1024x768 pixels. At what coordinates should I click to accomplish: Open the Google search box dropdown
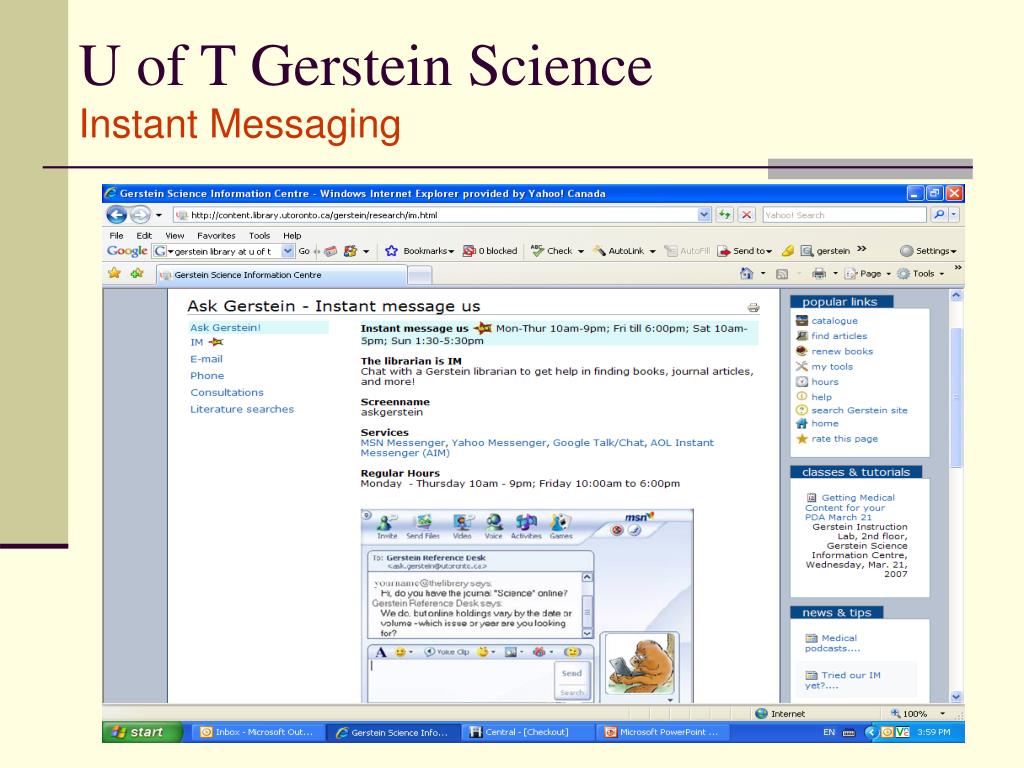point(287,251)
